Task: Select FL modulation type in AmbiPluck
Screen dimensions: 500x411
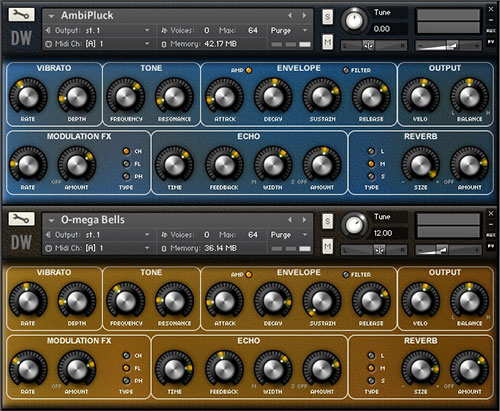Action: tap(126, 164)
